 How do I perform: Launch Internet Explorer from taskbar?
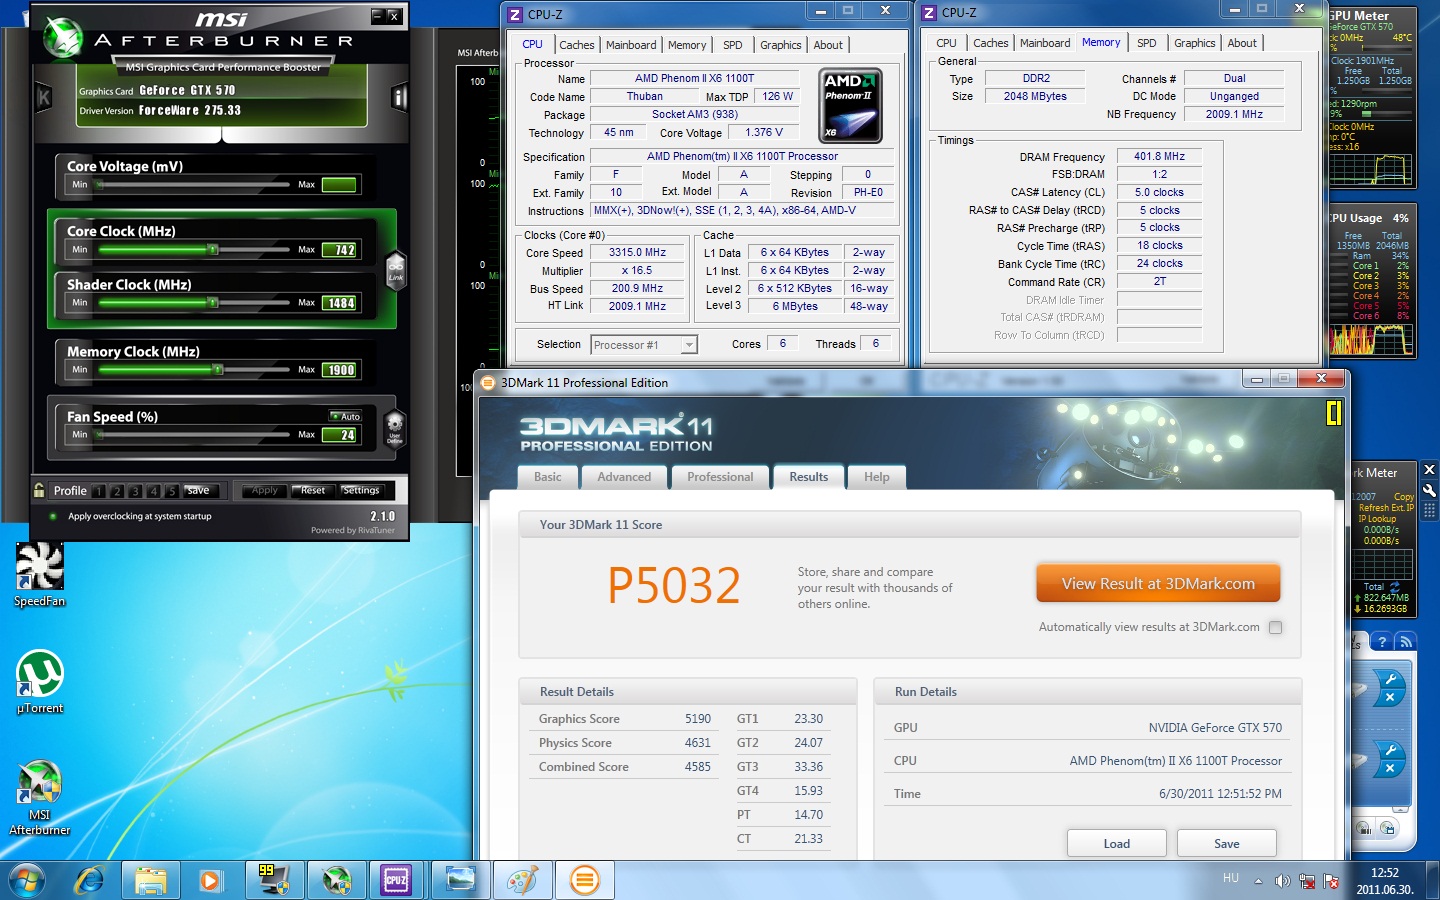tap(89, 880)
